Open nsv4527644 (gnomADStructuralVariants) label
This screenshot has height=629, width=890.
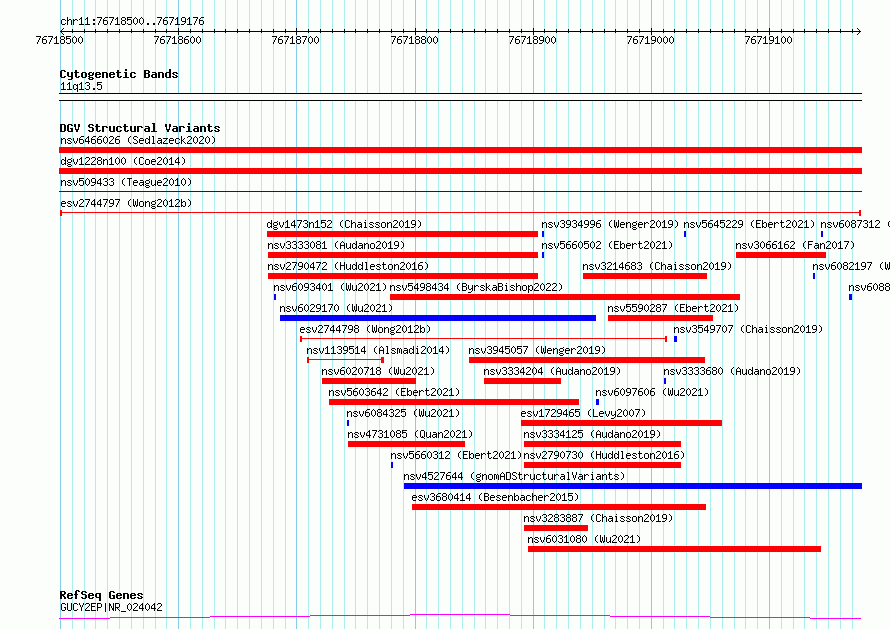pos(514,476)
